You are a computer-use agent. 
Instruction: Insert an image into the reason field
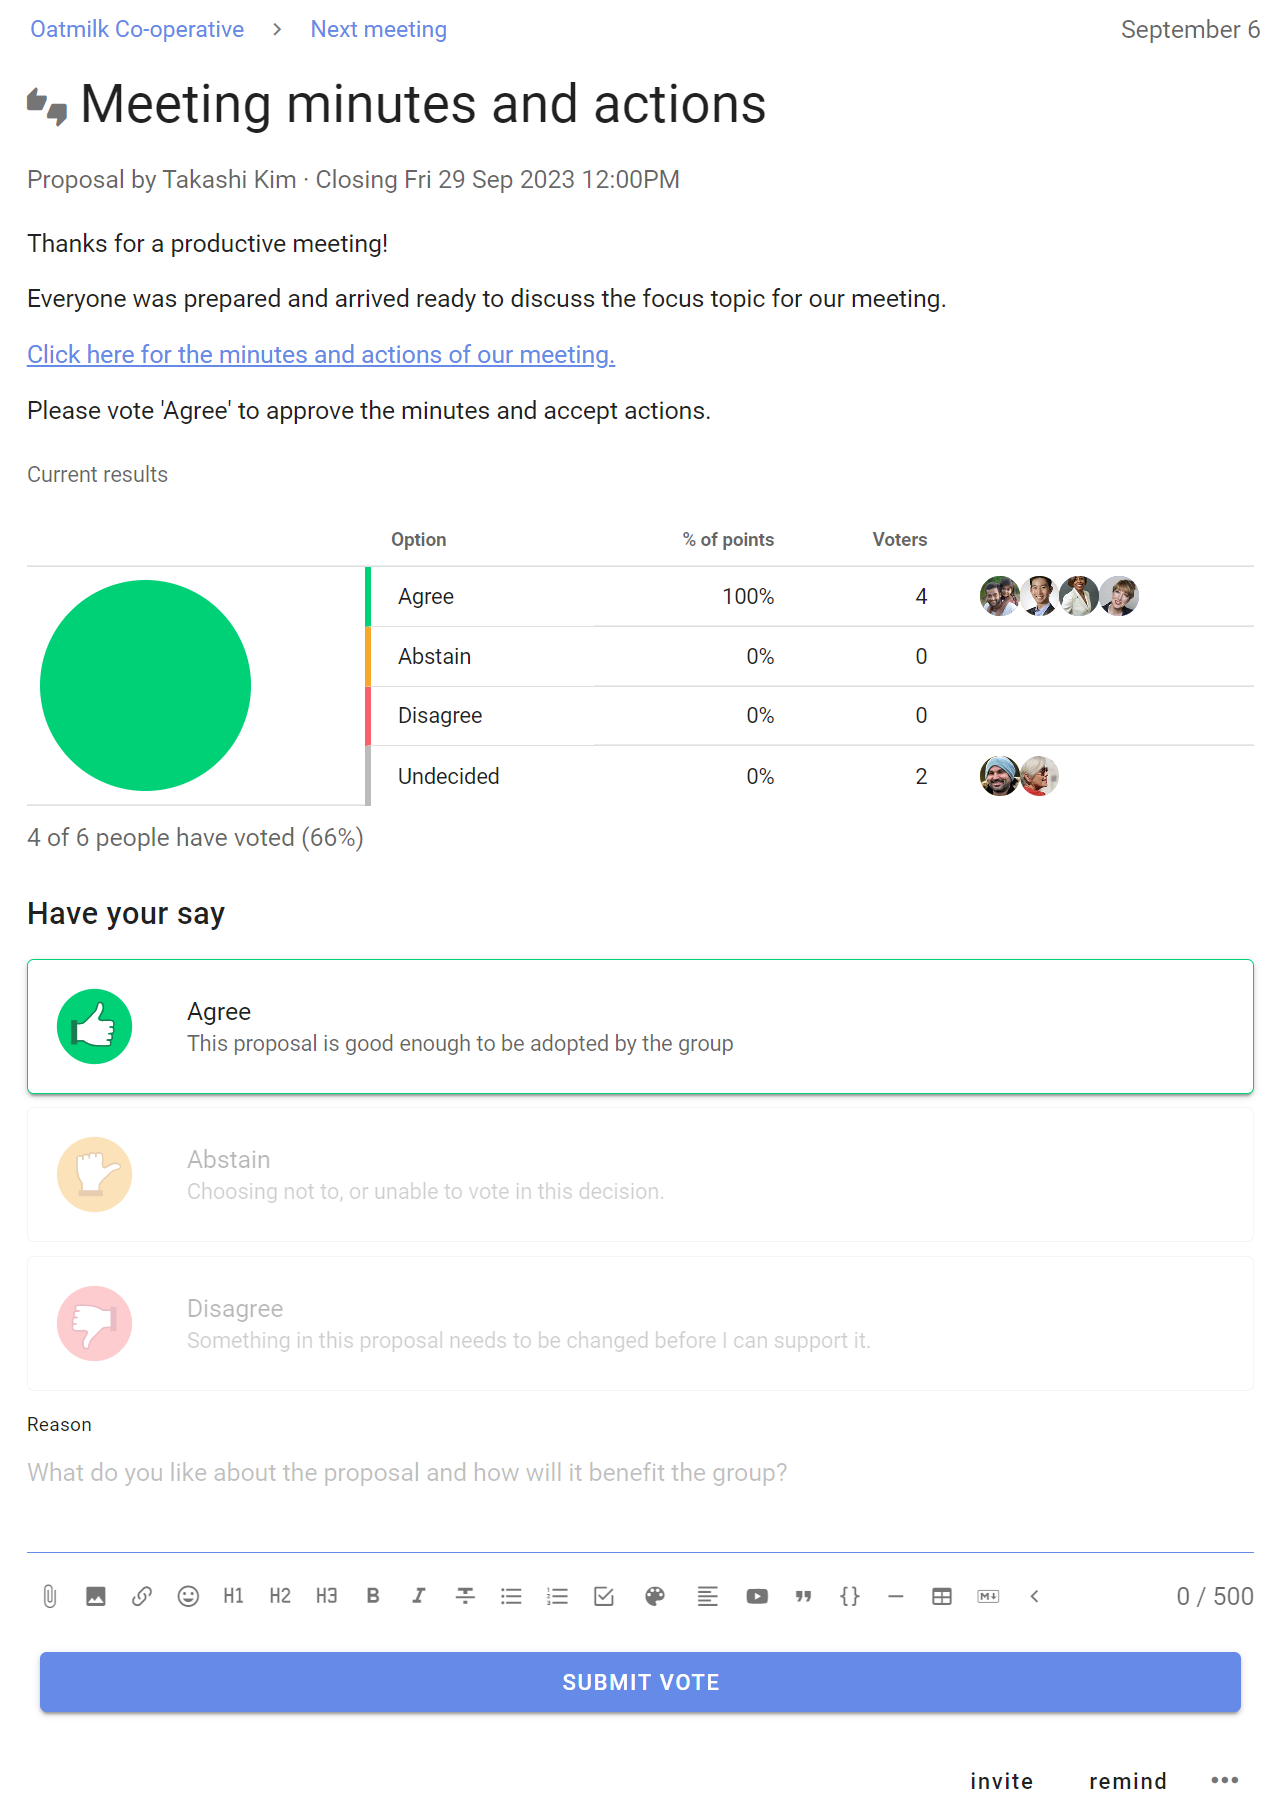pyautogui.click(x=95, y=1596)
